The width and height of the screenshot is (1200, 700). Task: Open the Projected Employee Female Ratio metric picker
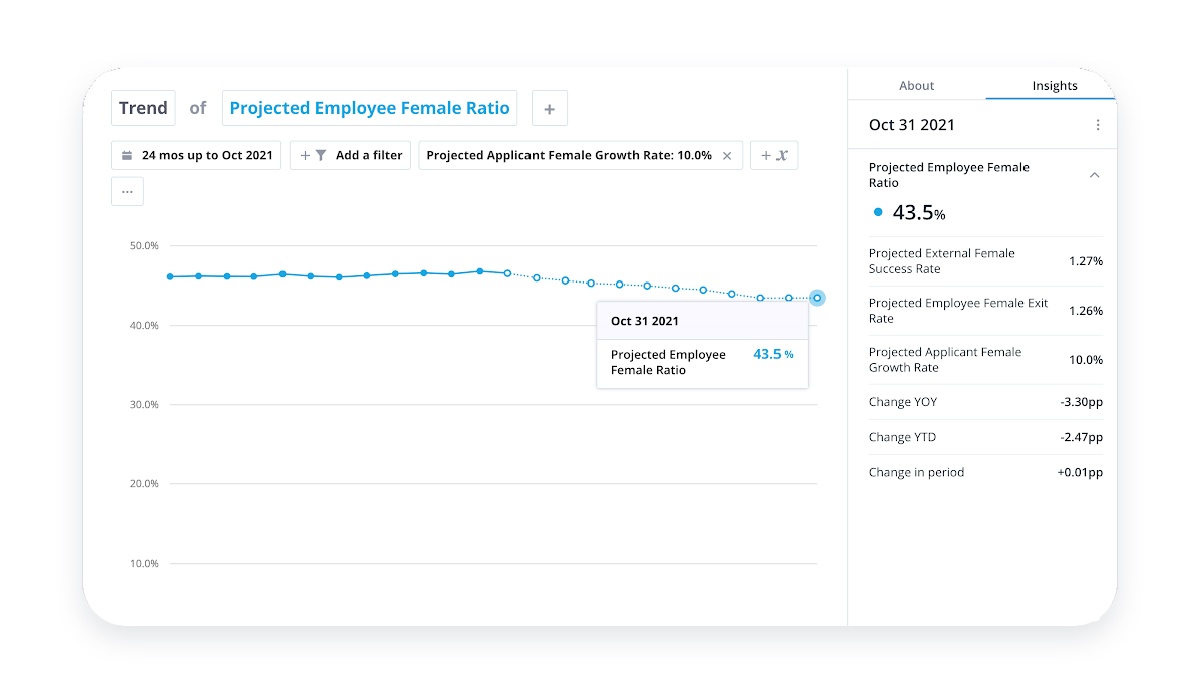pyautogui.click(x=369, y=108)
